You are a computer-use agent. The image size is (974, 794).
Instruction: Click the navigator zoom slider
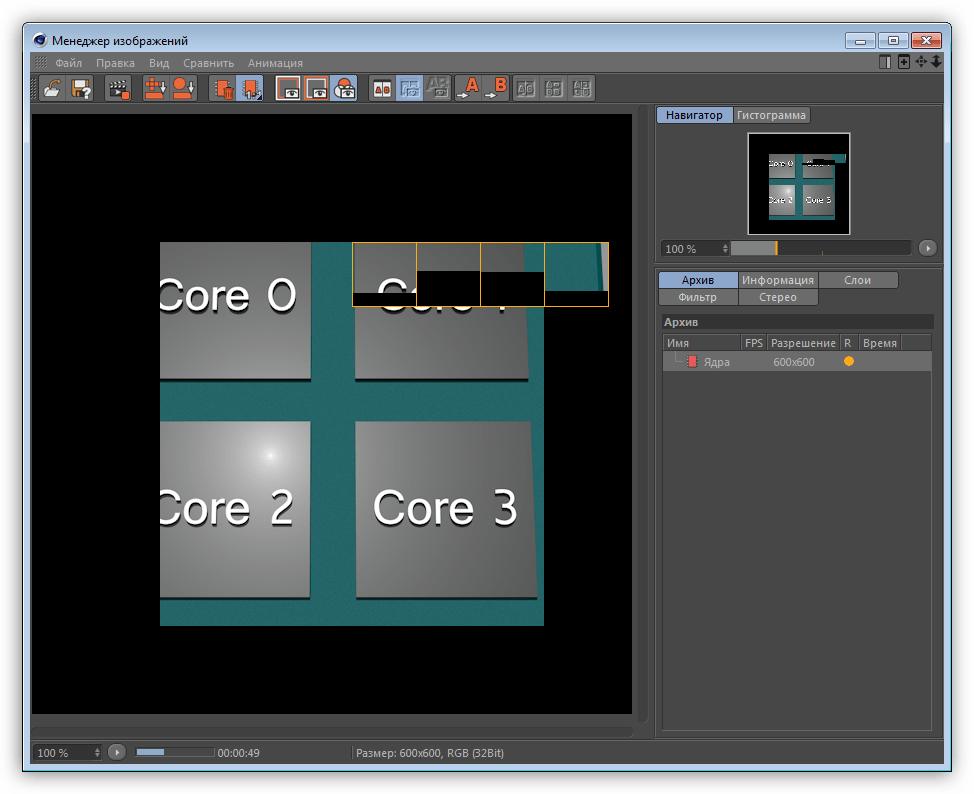pyautogui.click(x=820, y=248)
